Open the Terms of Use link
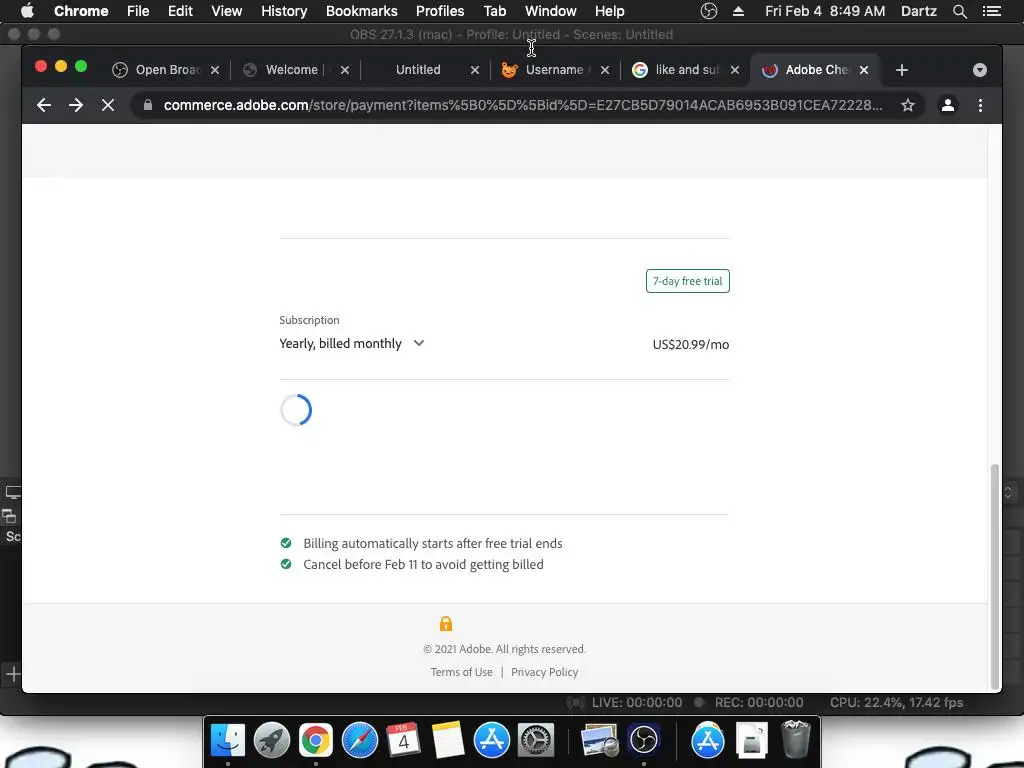 tap(461, 672)
